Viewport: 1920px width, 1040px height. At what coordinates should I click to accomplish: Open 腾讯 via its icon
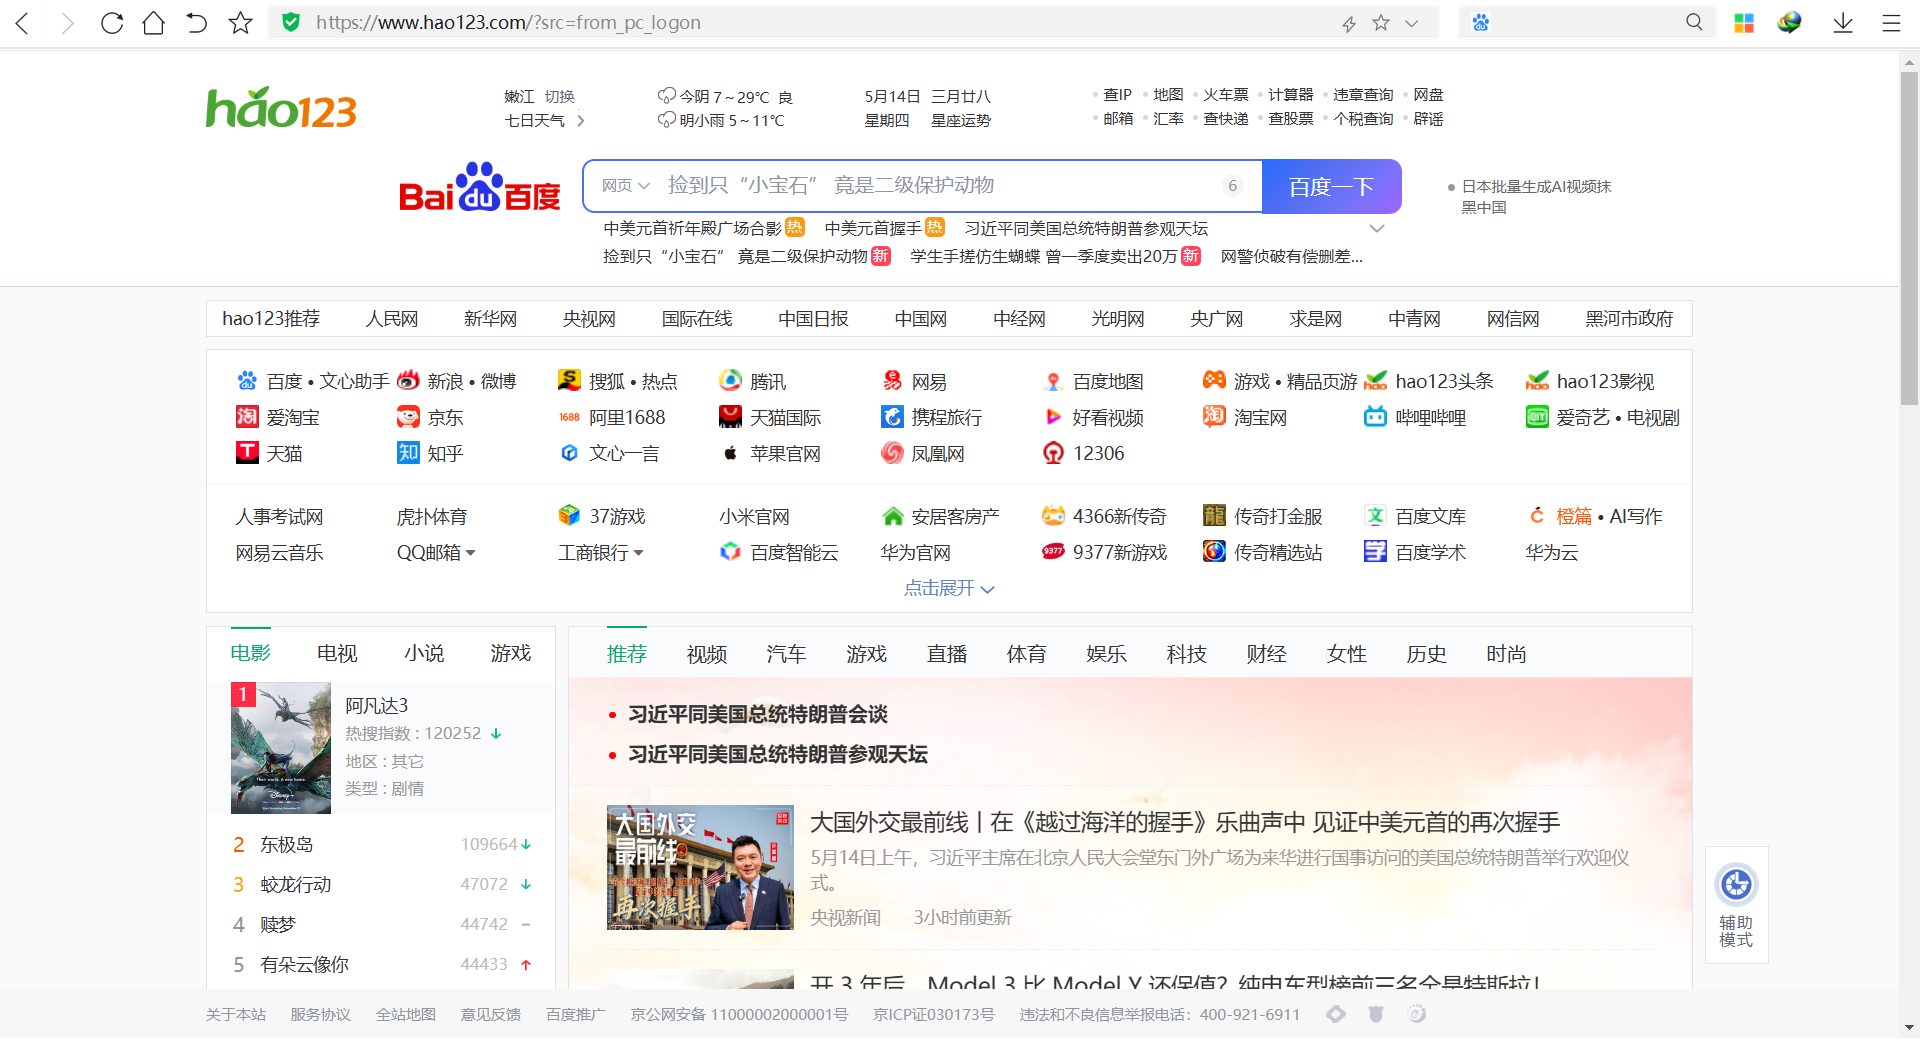pyautogui.click(x=731, y=381)
